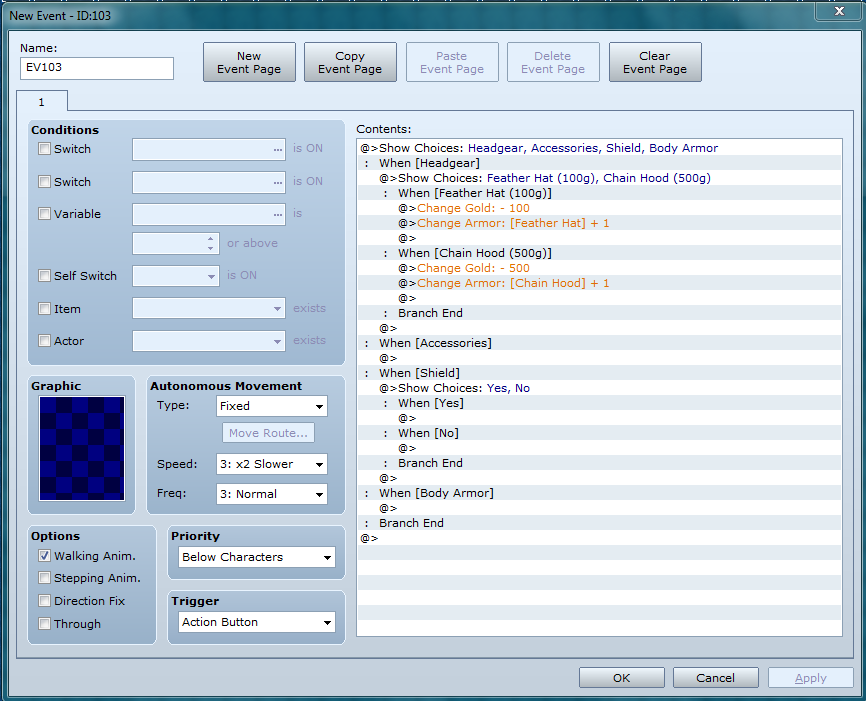Viewport: 866px width, 701px height.
Task: Enable the Through option checkbox
Action: click(x=44, y=624)
